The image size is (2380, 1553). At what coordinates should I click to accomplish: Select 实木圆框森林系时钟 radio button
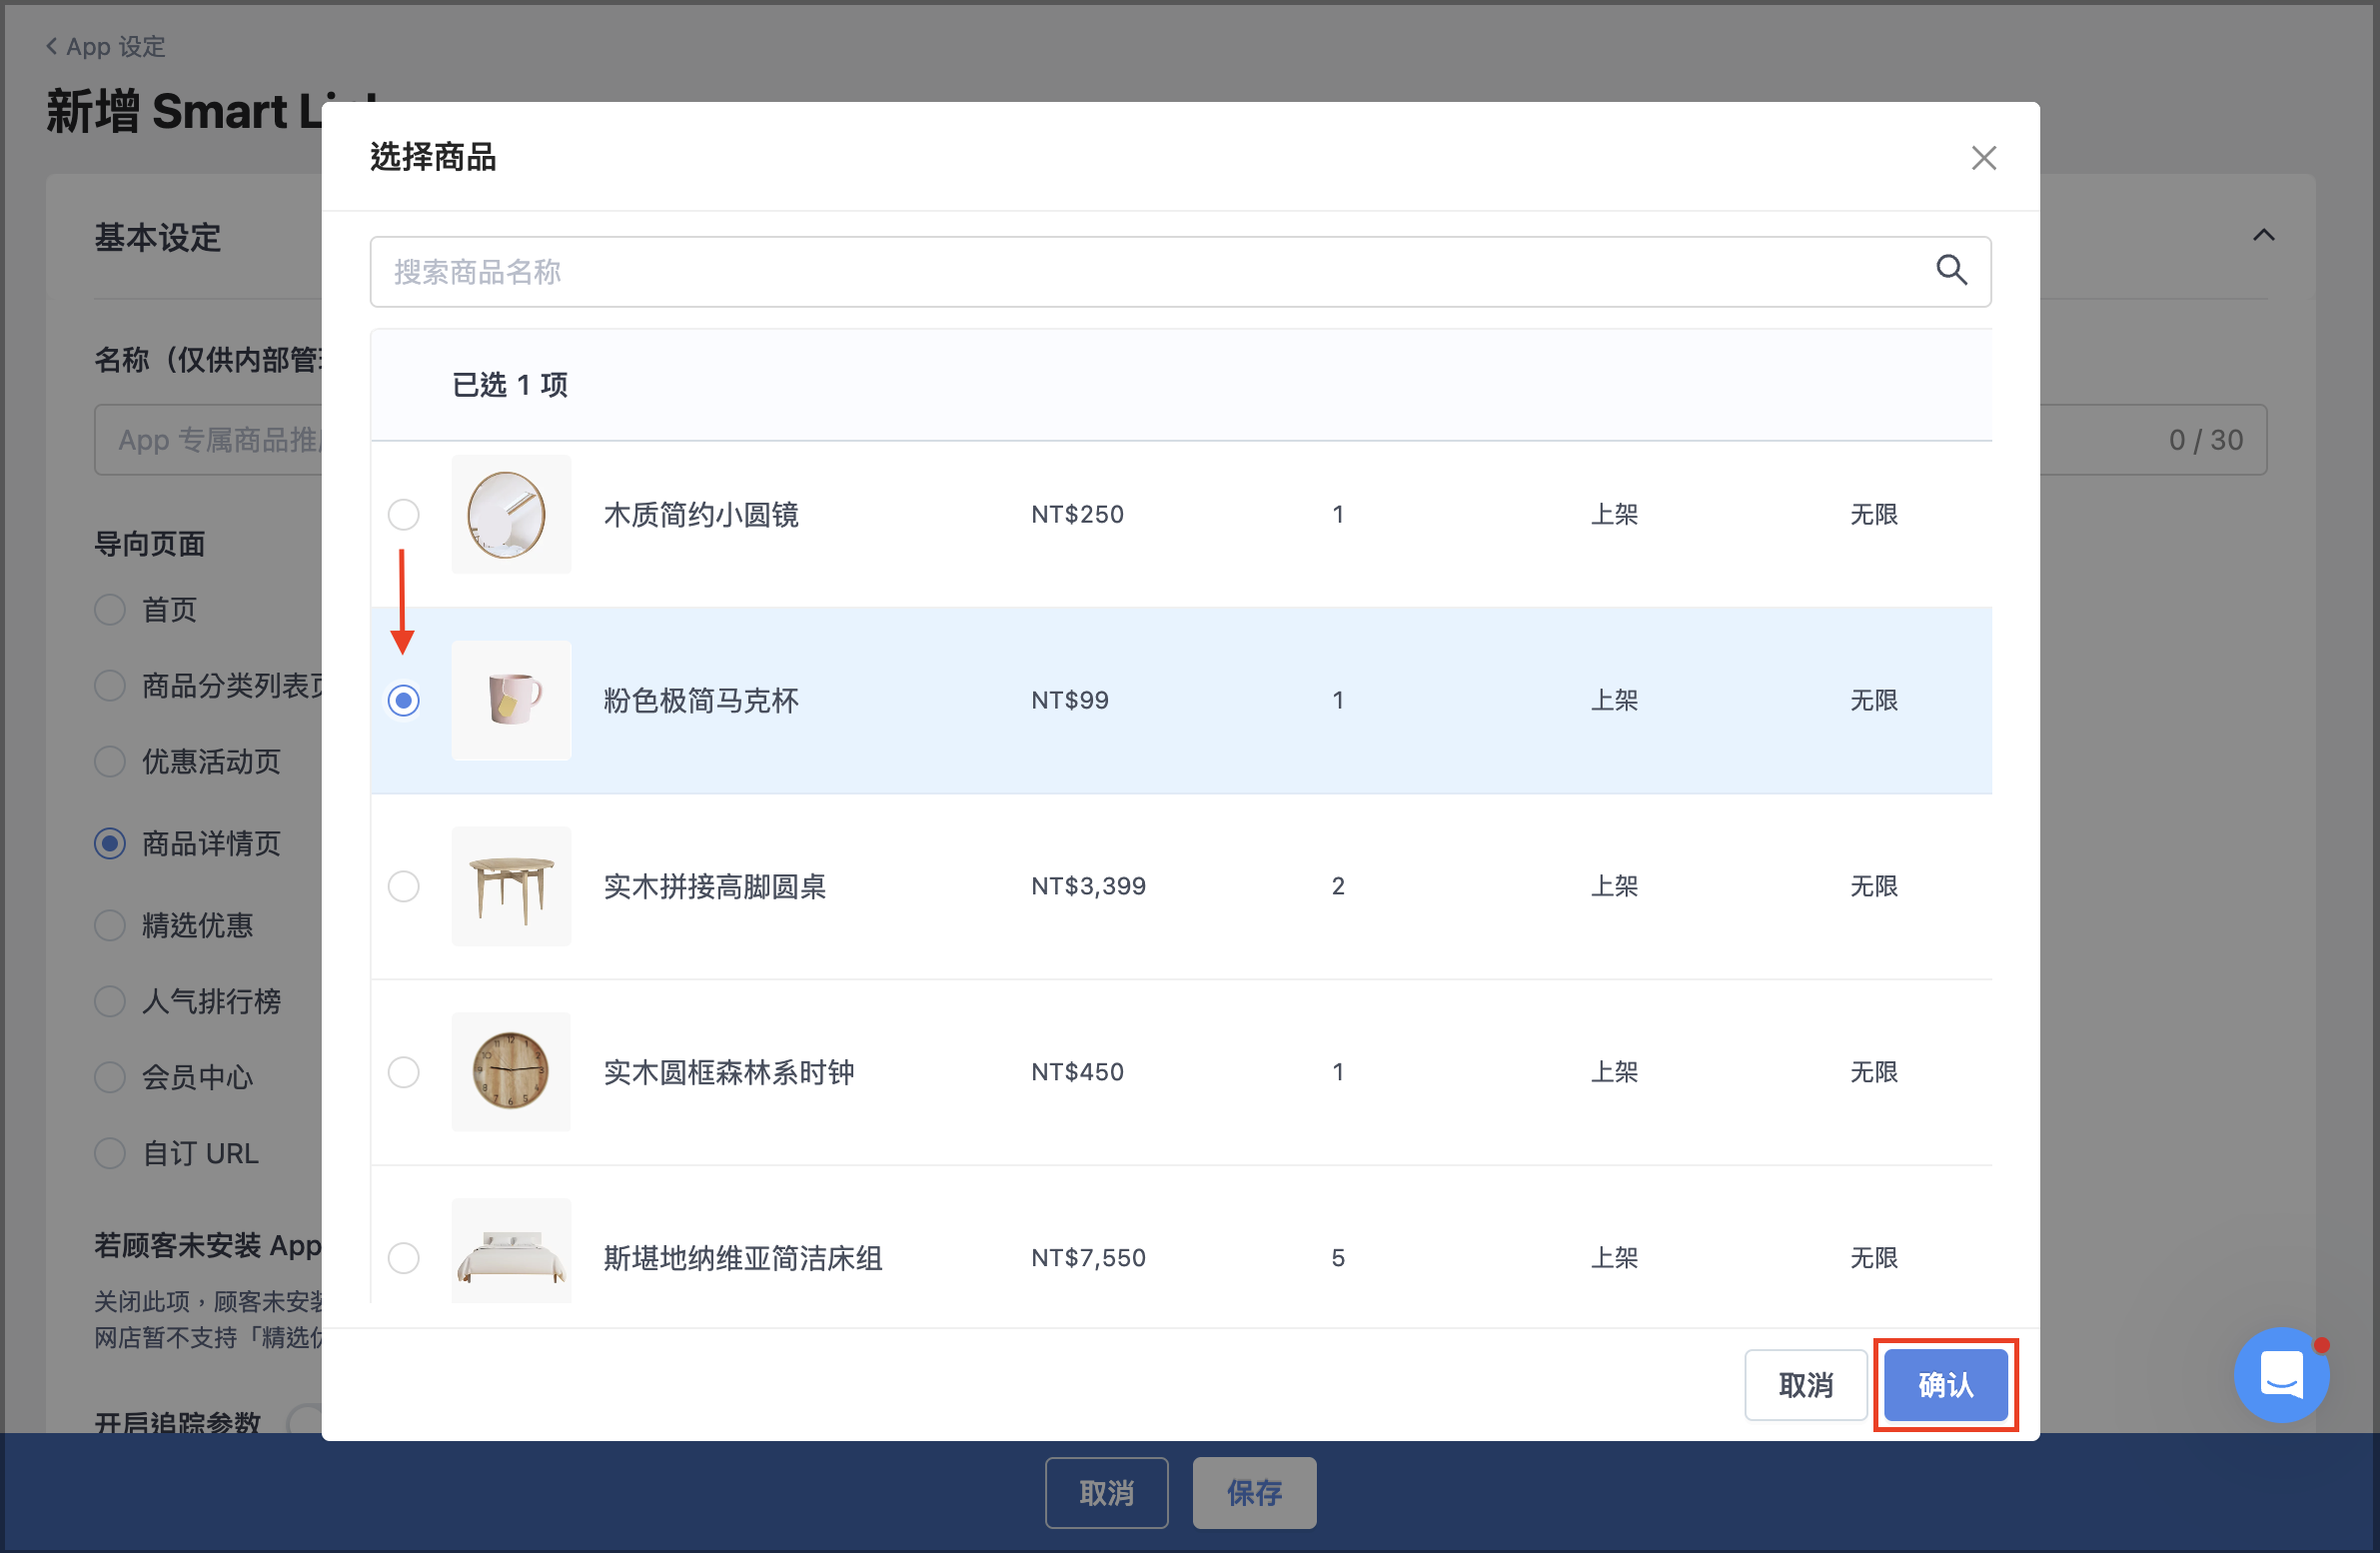coord(404,1072)
